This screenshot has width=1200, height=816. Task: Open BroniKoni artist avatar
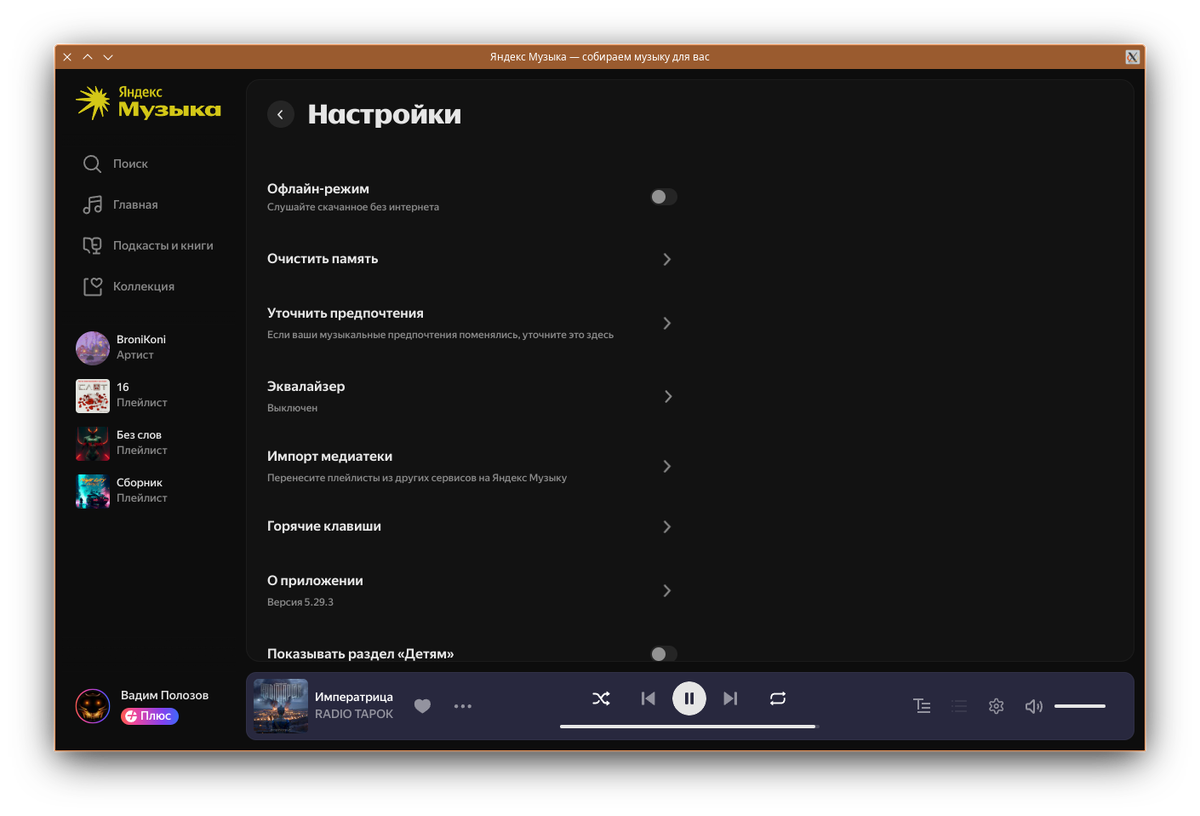click(93, 348)
